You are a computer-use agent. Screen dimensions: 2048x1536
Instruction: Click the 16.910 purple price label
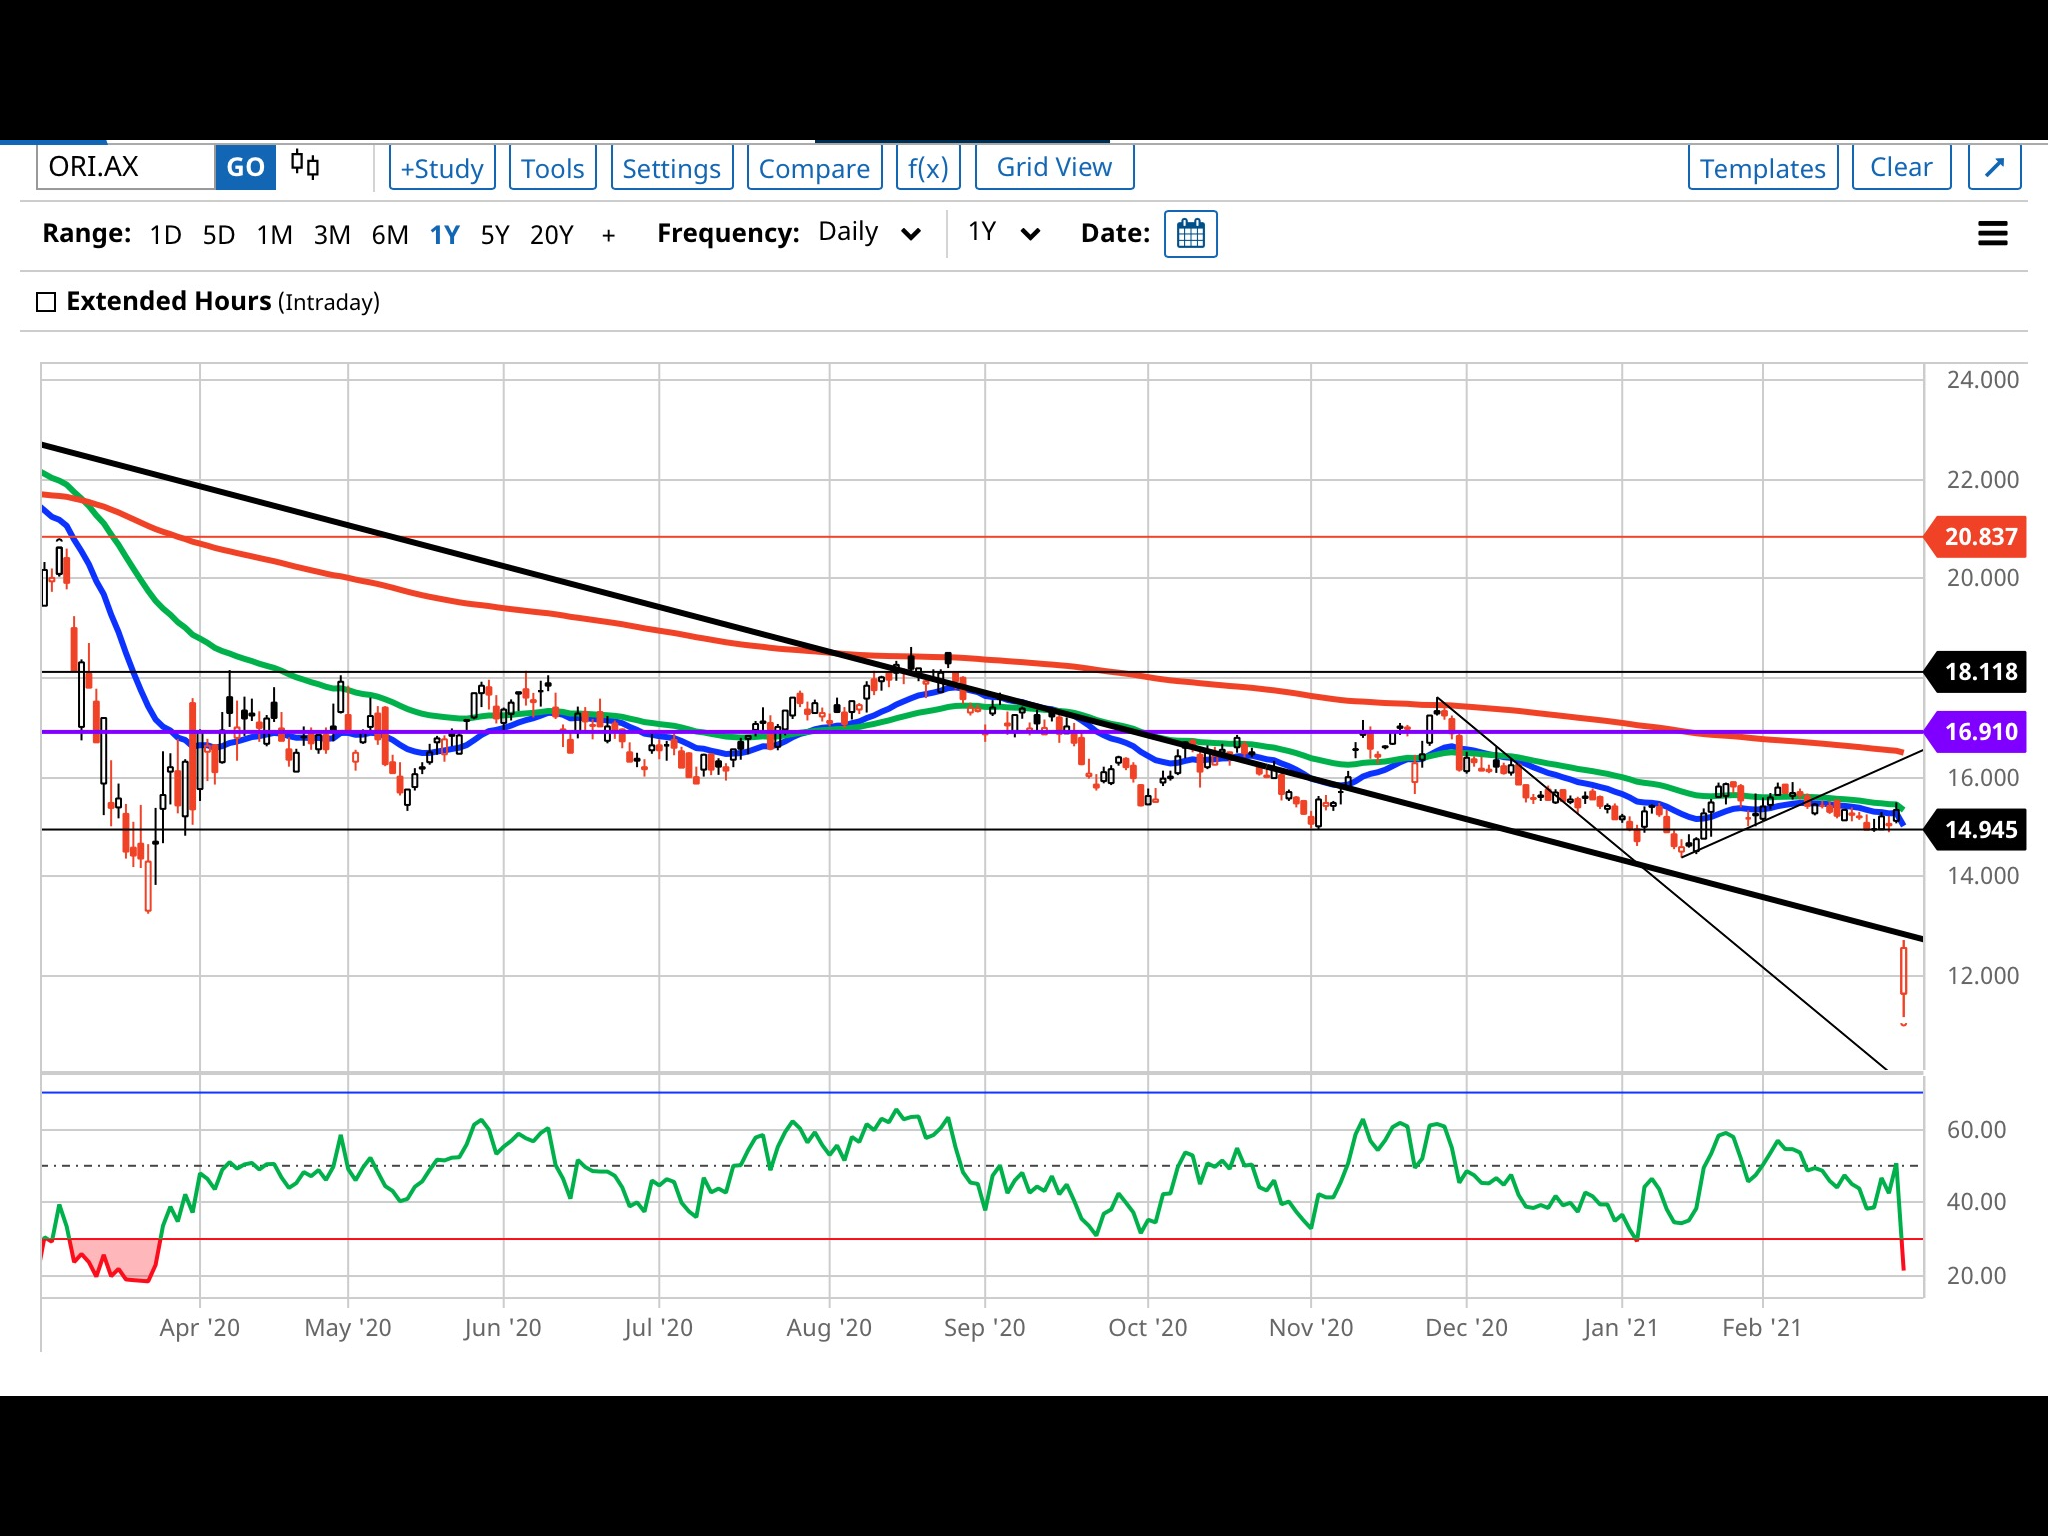[1976, 732]
